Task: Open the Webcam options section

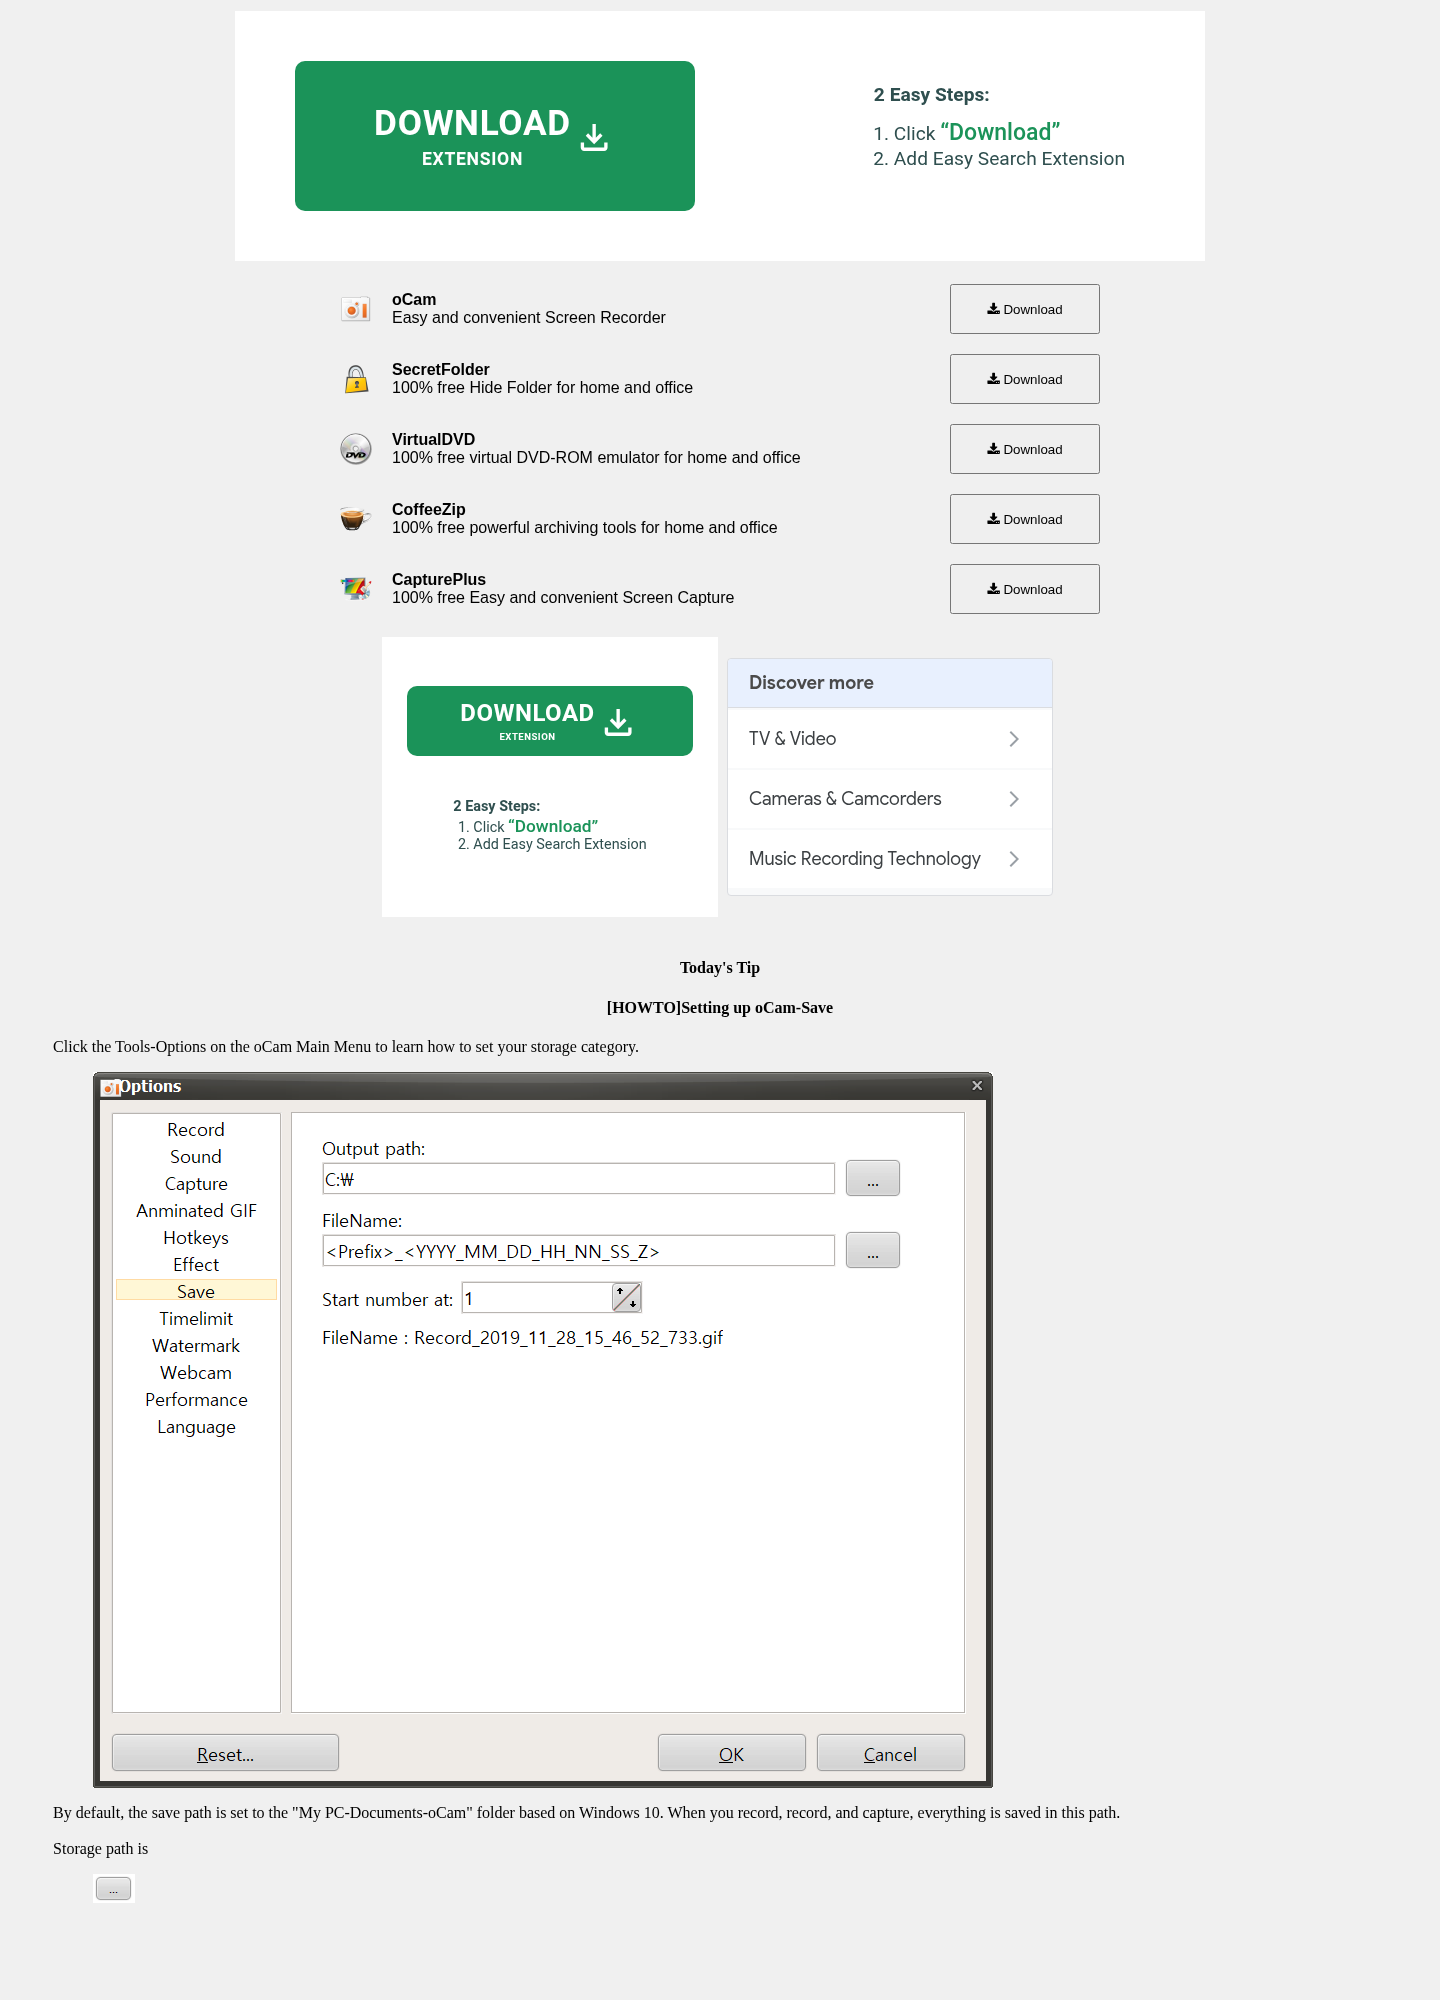Action: point(196,1373)
